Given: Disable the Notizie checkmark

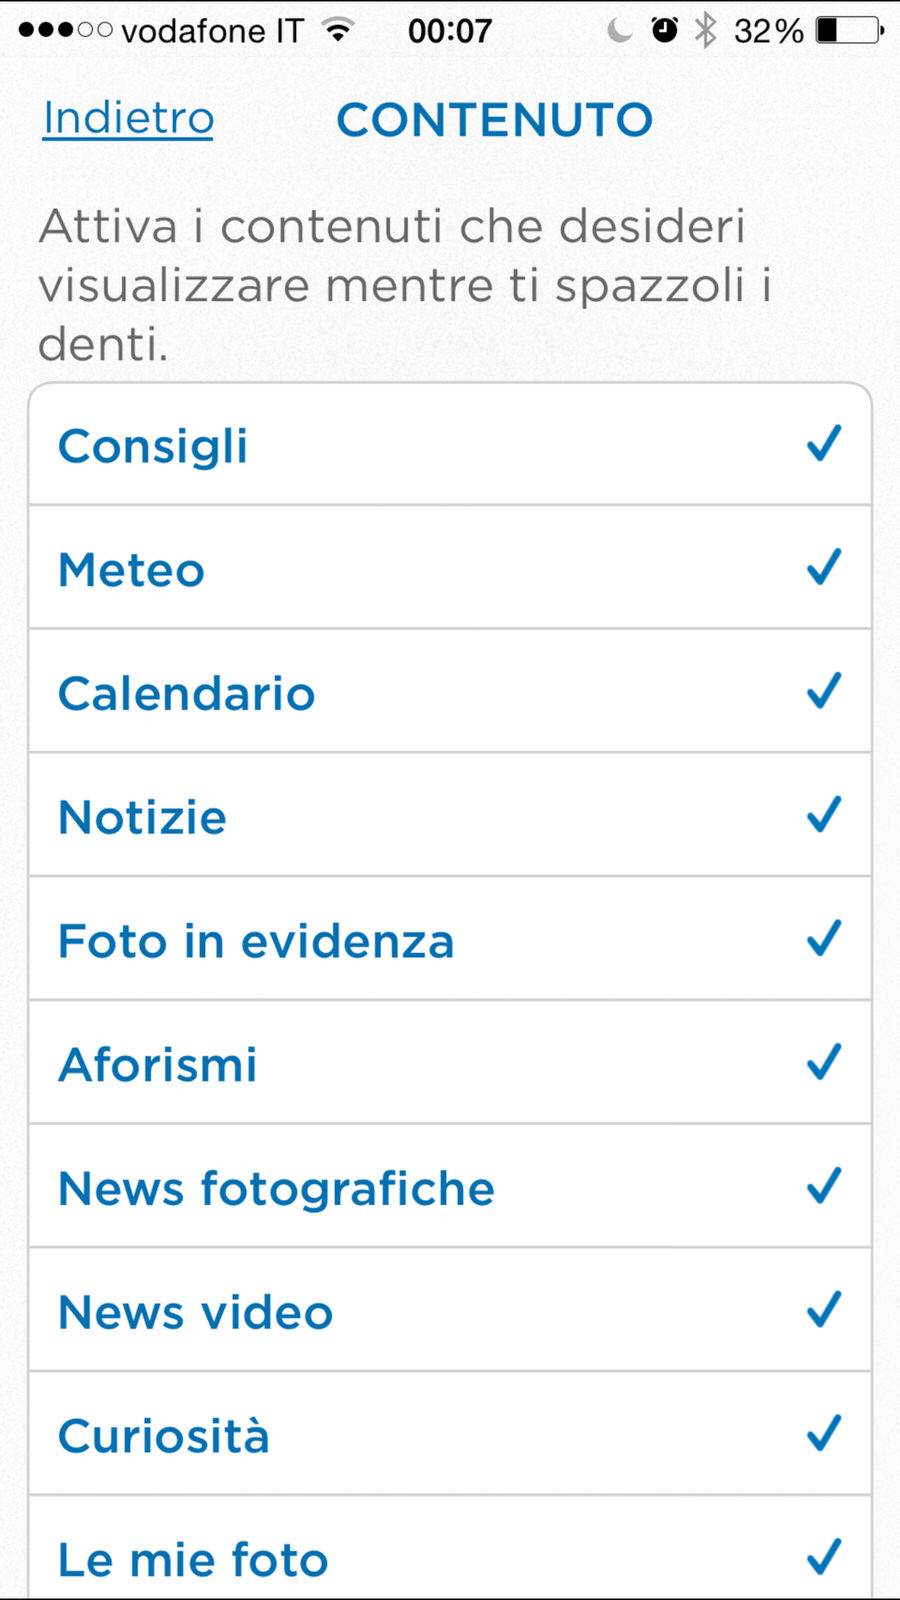Looking at the screenshot, I should pyautogui.click(x=824, y=815).
